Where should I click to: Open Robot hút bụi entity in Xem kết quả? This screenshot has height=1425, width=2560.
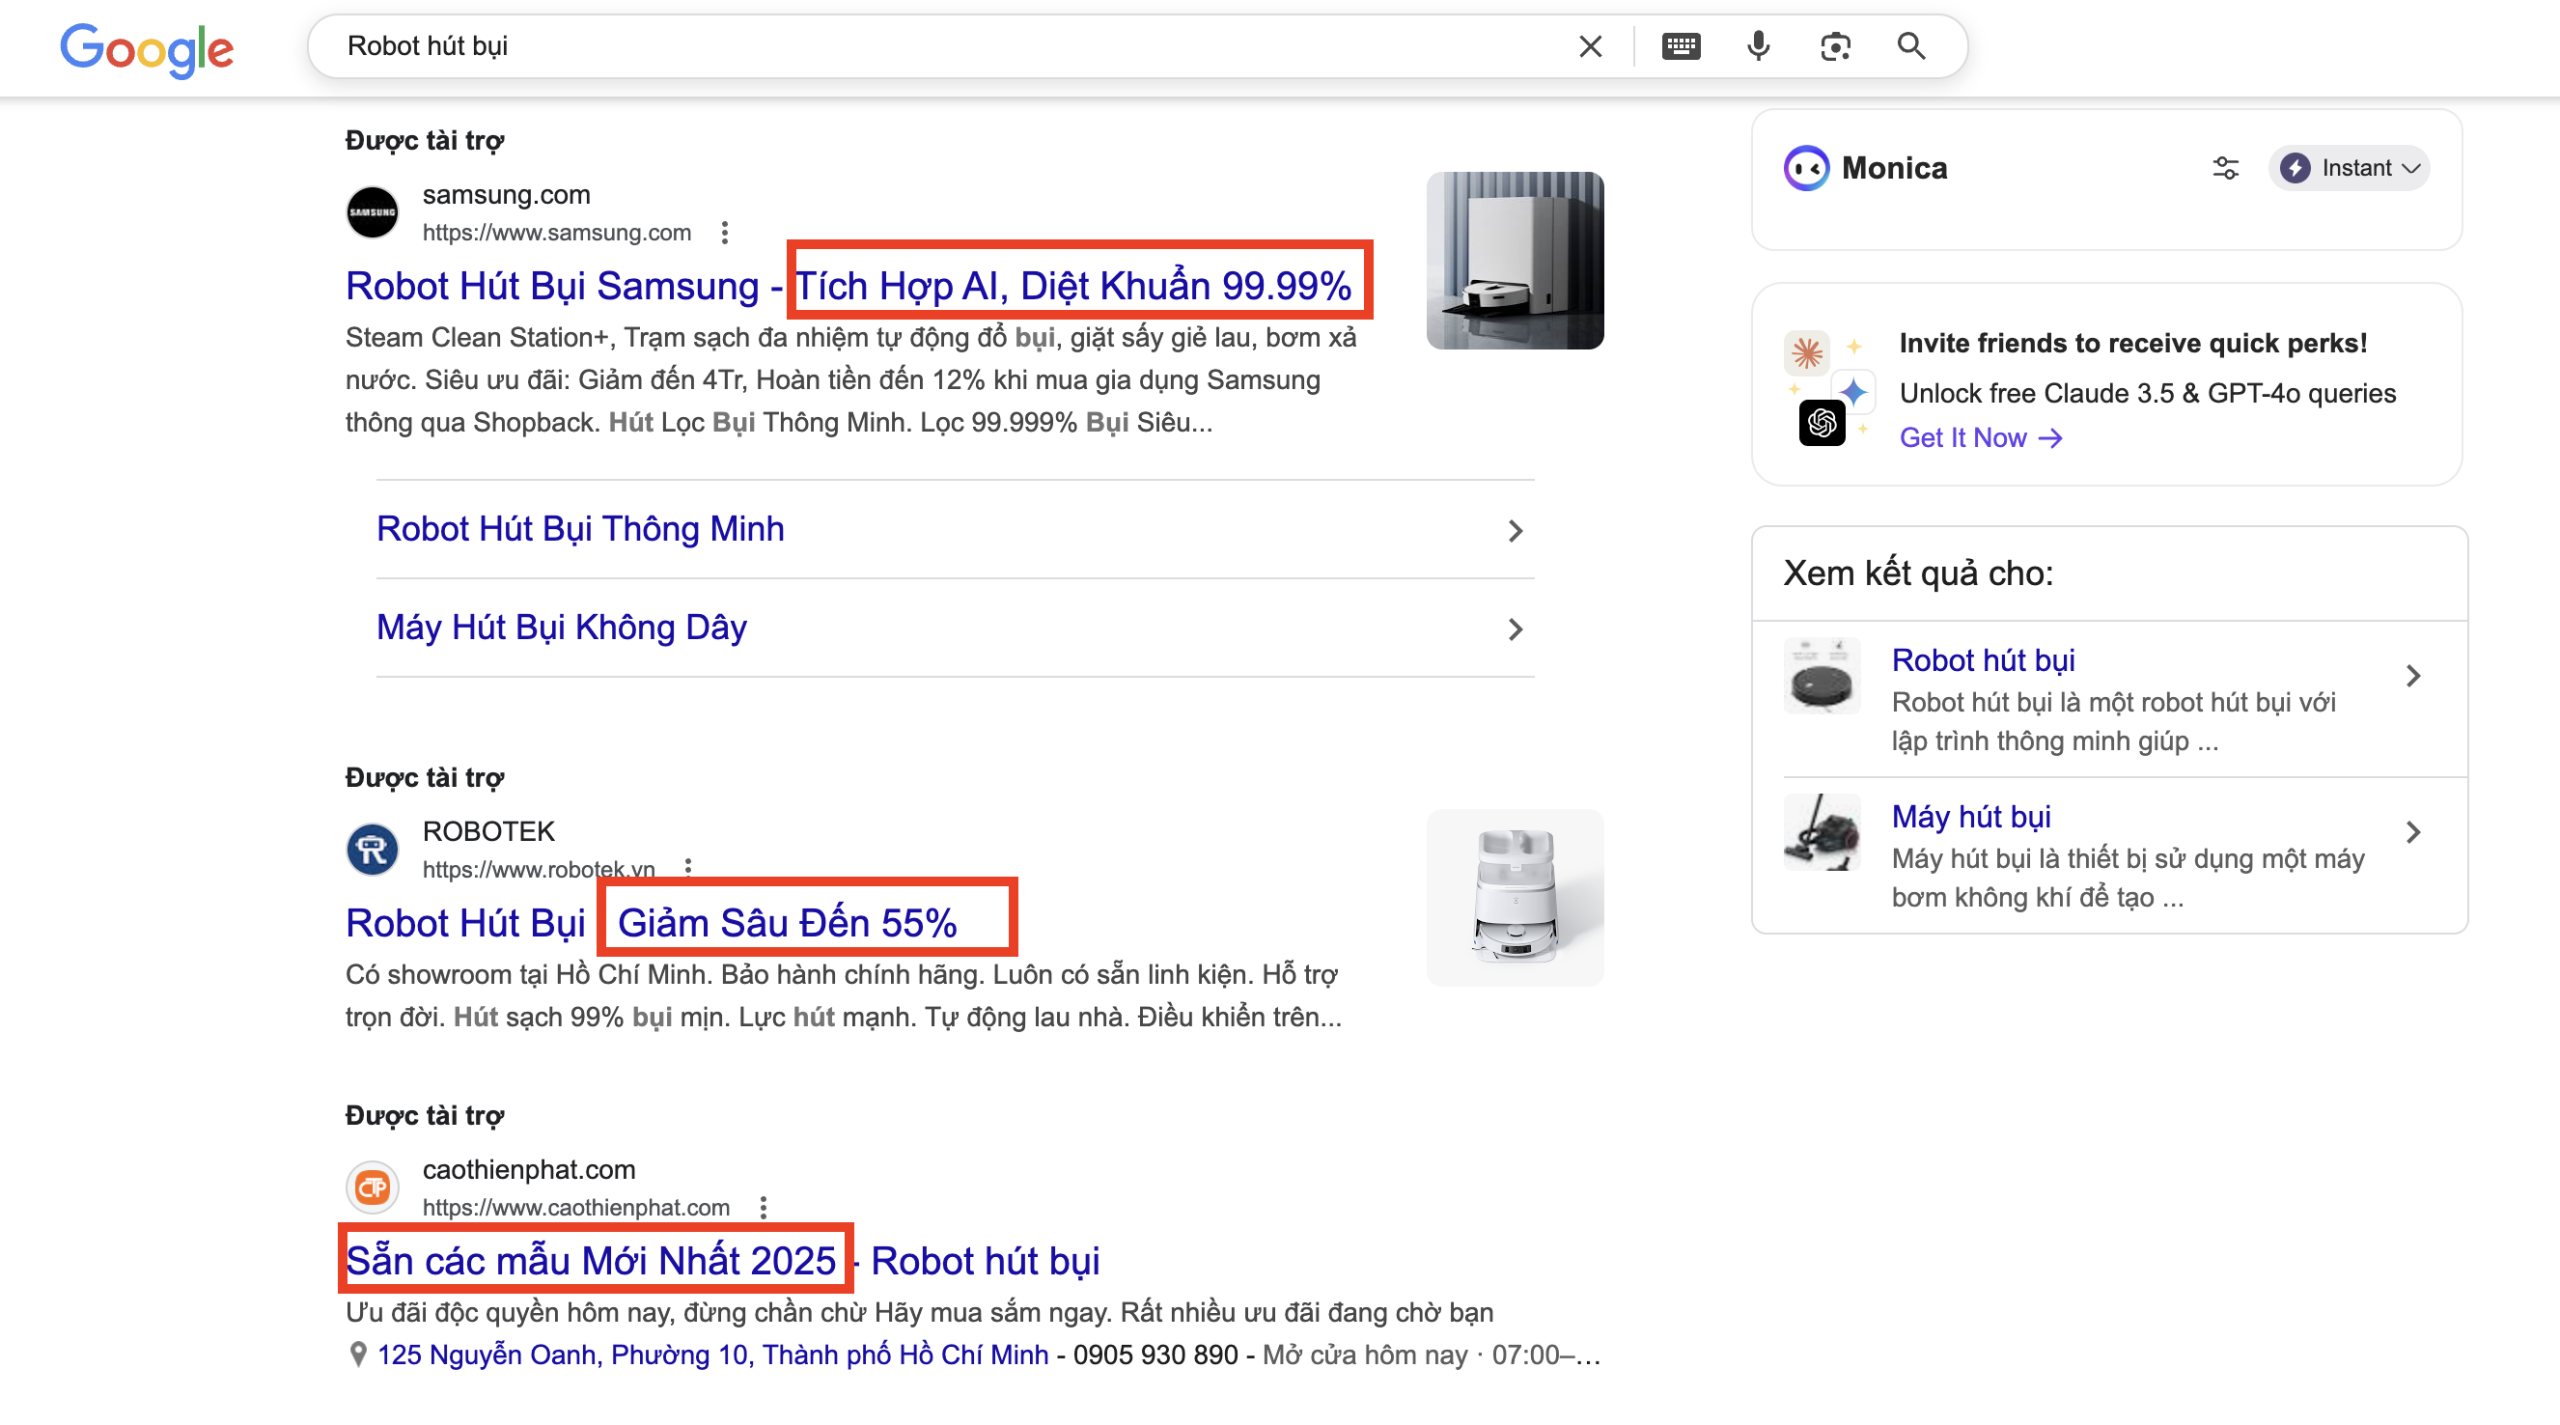point(1983,661)
